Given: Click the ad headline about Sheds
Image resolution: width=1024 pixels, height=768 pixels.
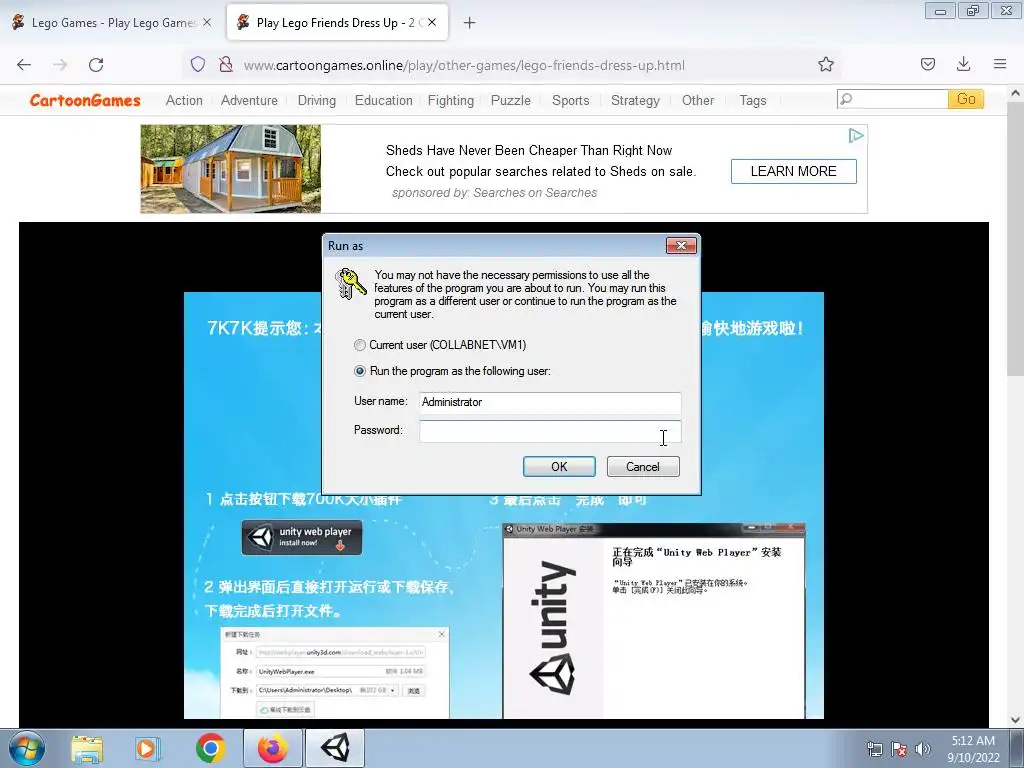Looking at the screenshot, I should (528, 150).
